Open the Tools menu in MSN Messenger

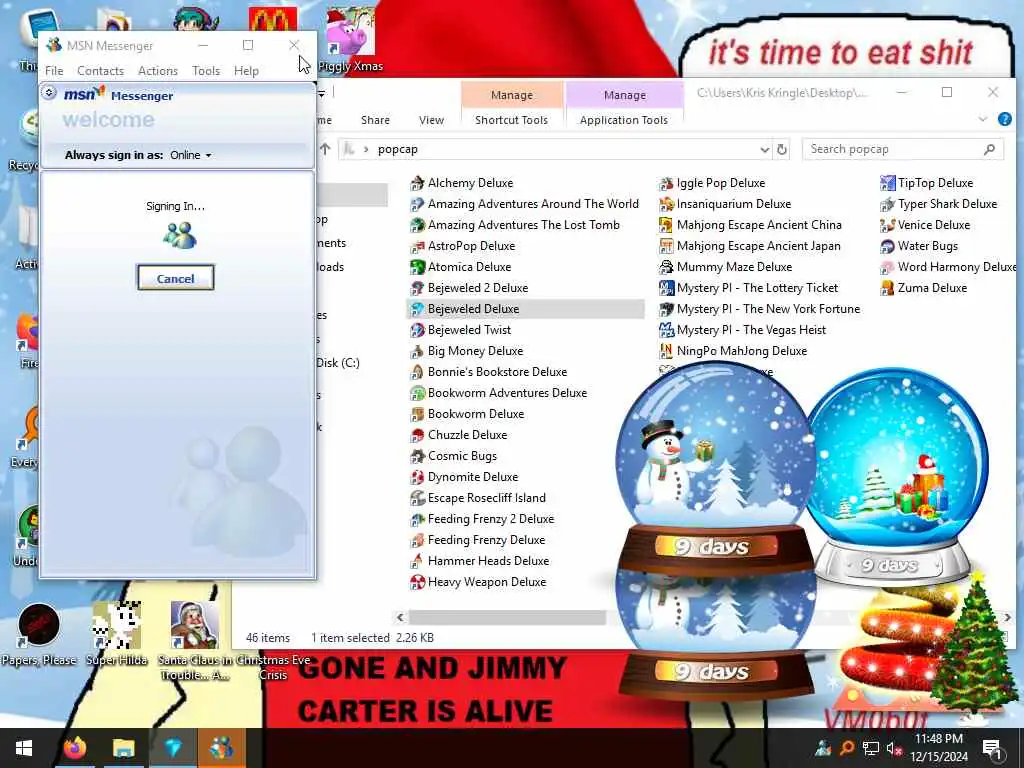(206, 71)
